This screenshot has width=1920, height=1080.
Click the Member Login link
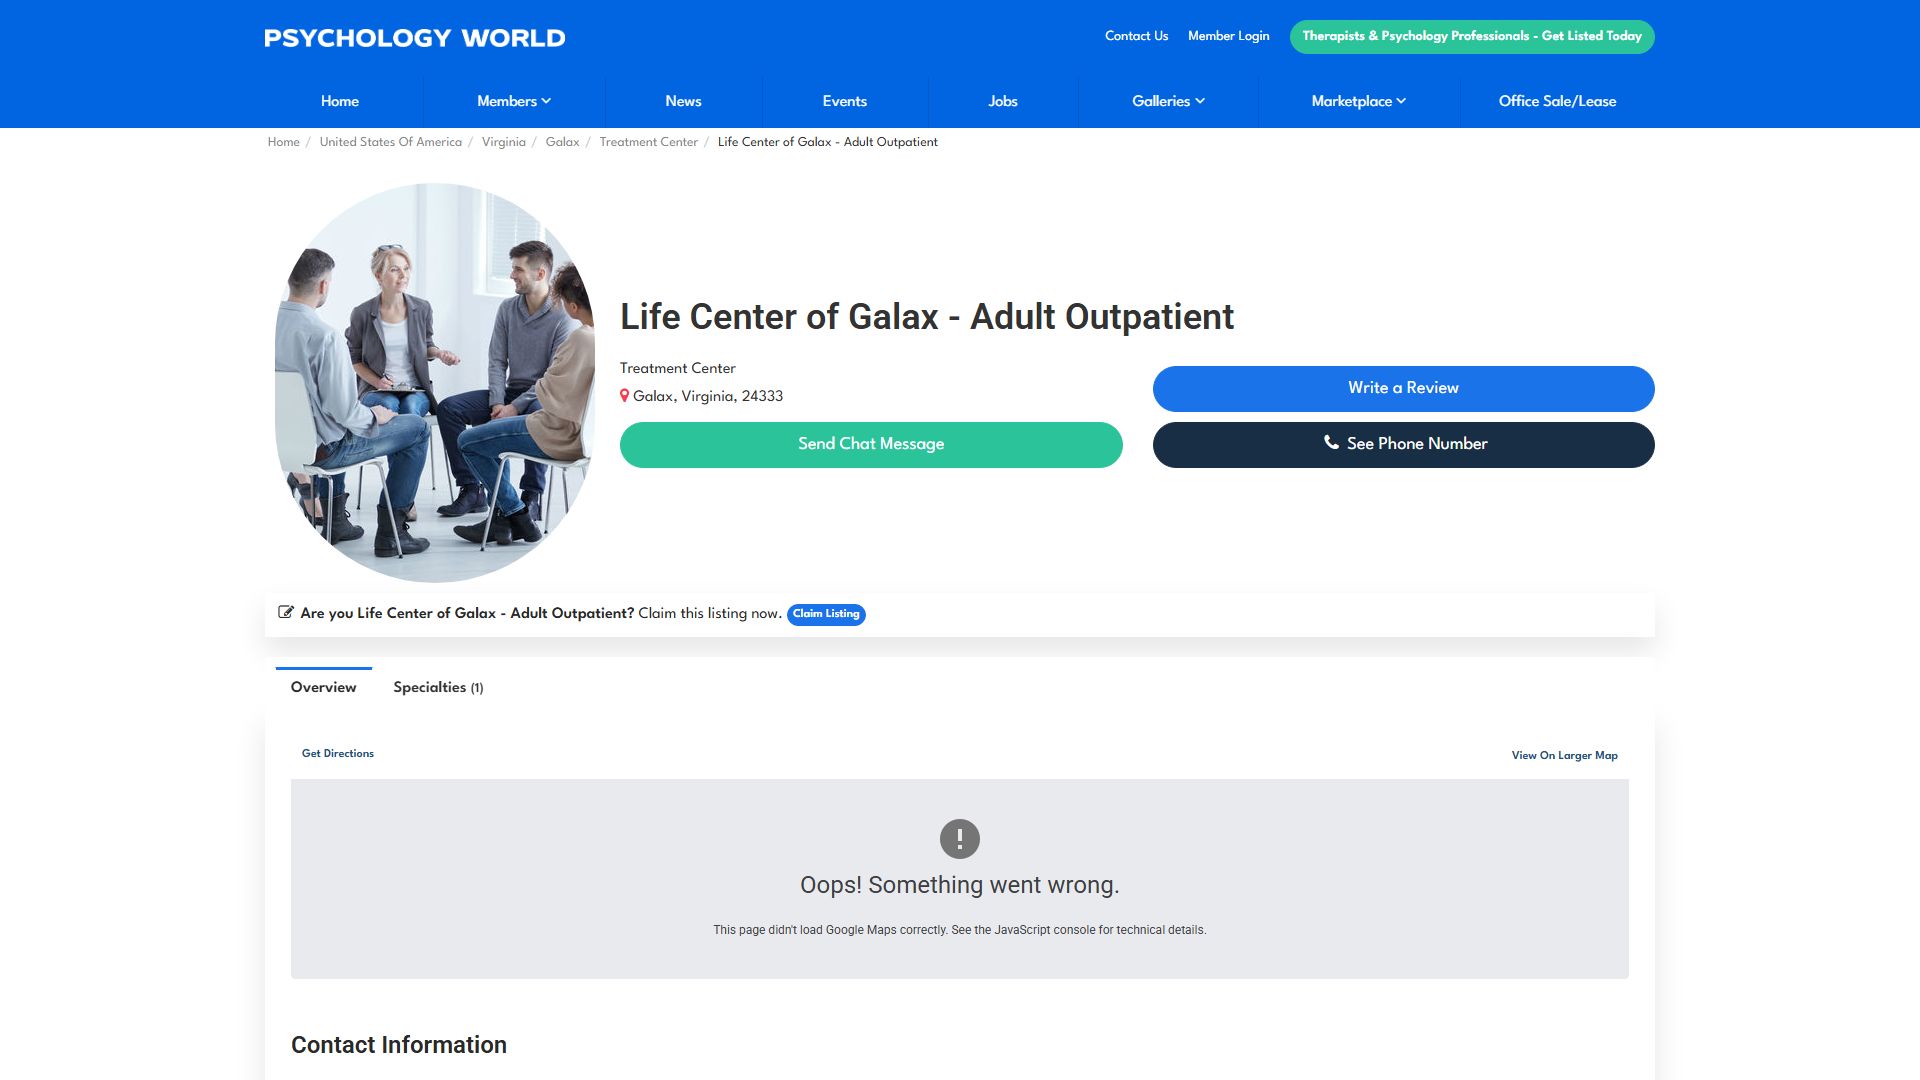pos(1228,36)
